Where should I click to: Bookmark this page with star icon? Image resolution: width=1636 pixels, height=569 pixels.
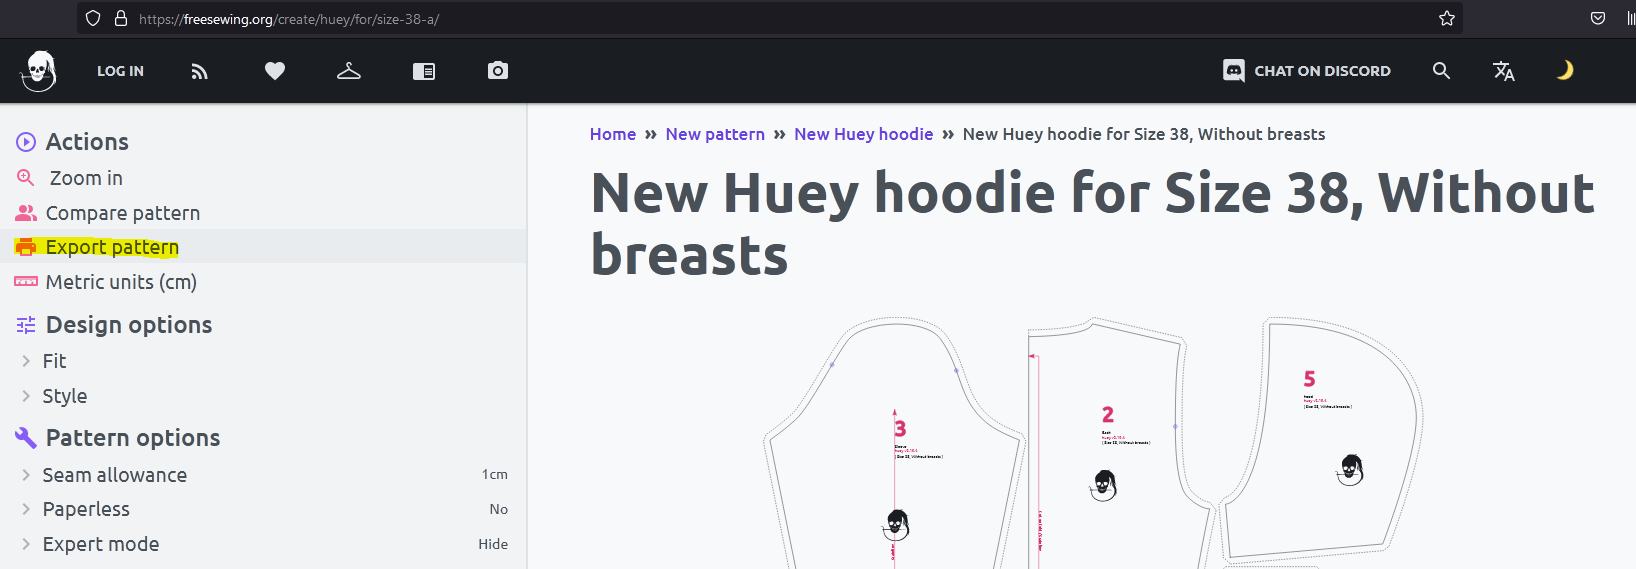coord(1446,18)
